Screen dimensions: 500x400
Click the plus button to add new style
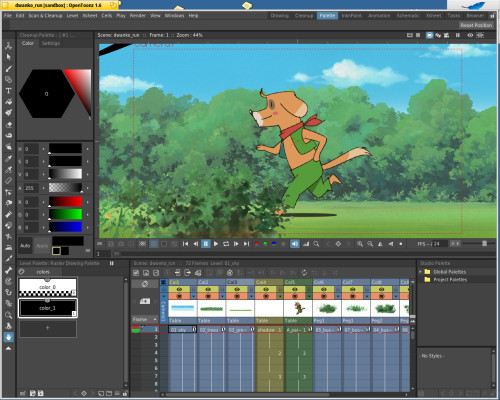point(48,328)
